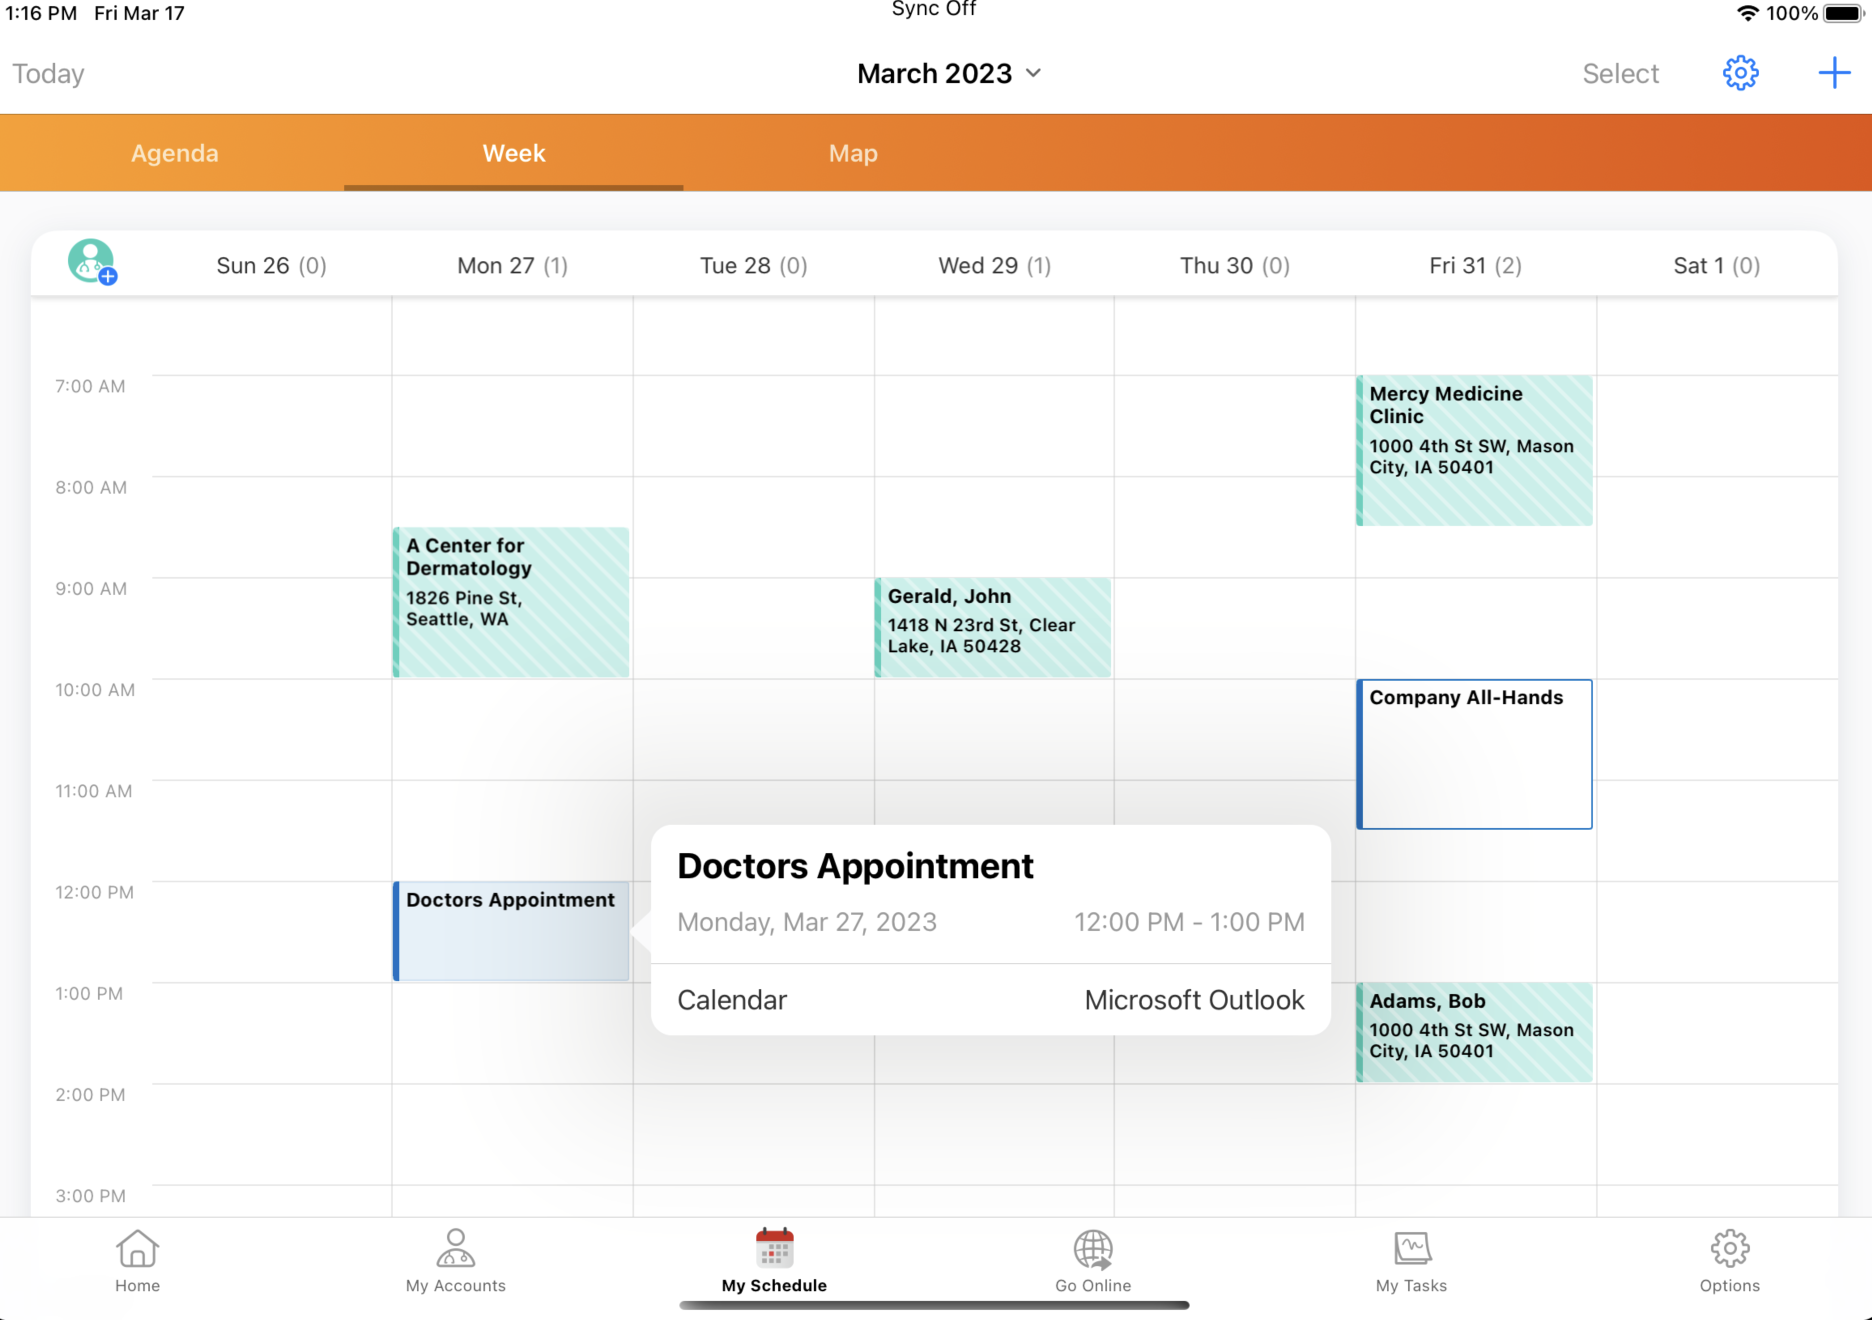Toggle Sync Off at the top
This screenshot has width=1872, height=1320.
pyautogui.click(x=932, y=10)
